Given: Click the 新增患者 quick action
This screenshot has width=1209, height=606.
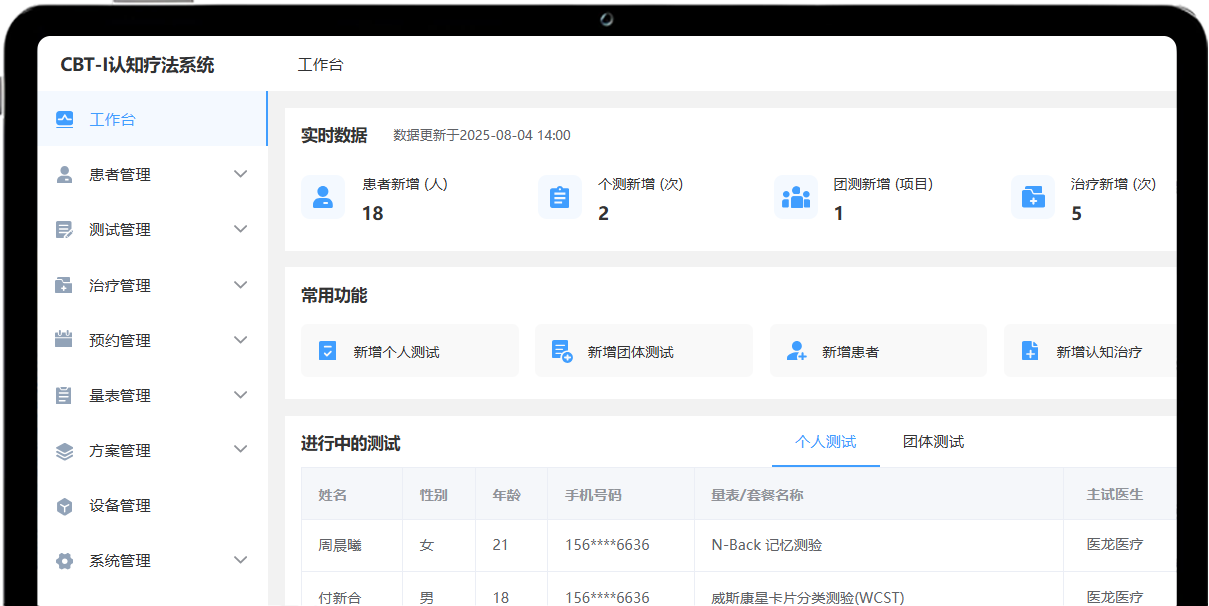Looking at the screenshot, I should (877, 351).
